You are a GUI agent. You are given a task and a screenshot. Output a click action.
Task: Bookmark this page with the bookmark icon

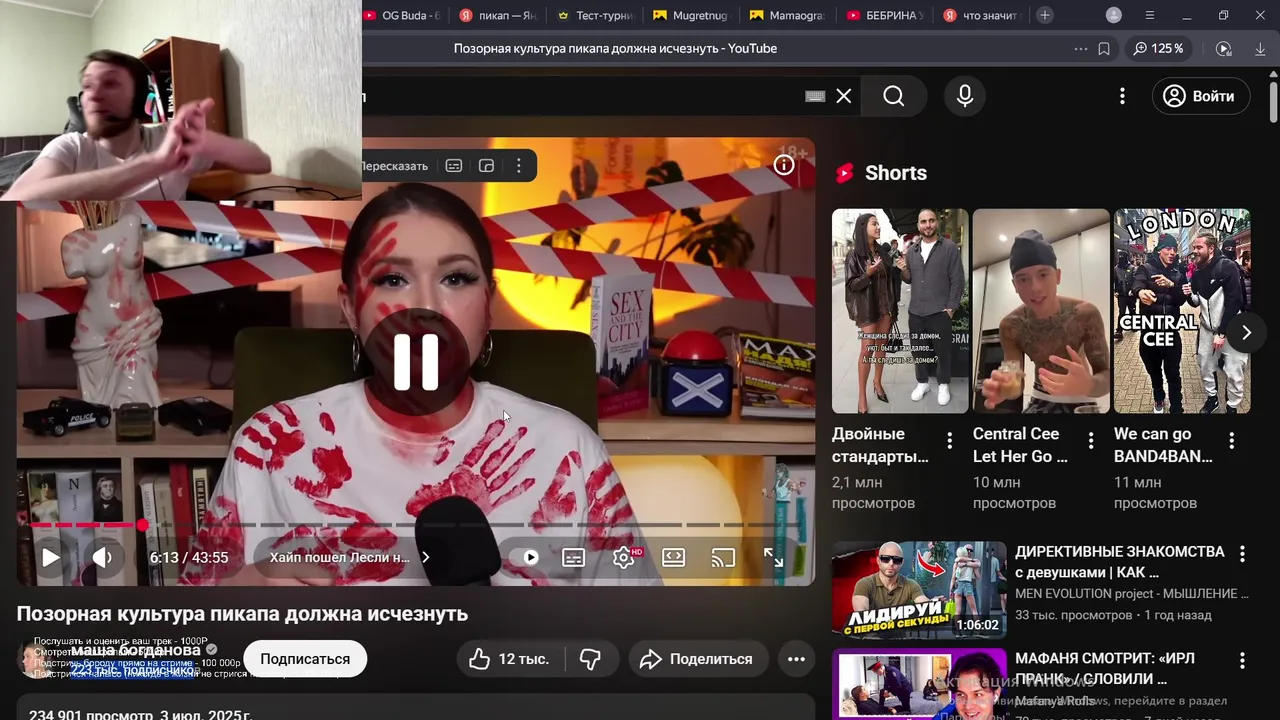pos(1104,48)
